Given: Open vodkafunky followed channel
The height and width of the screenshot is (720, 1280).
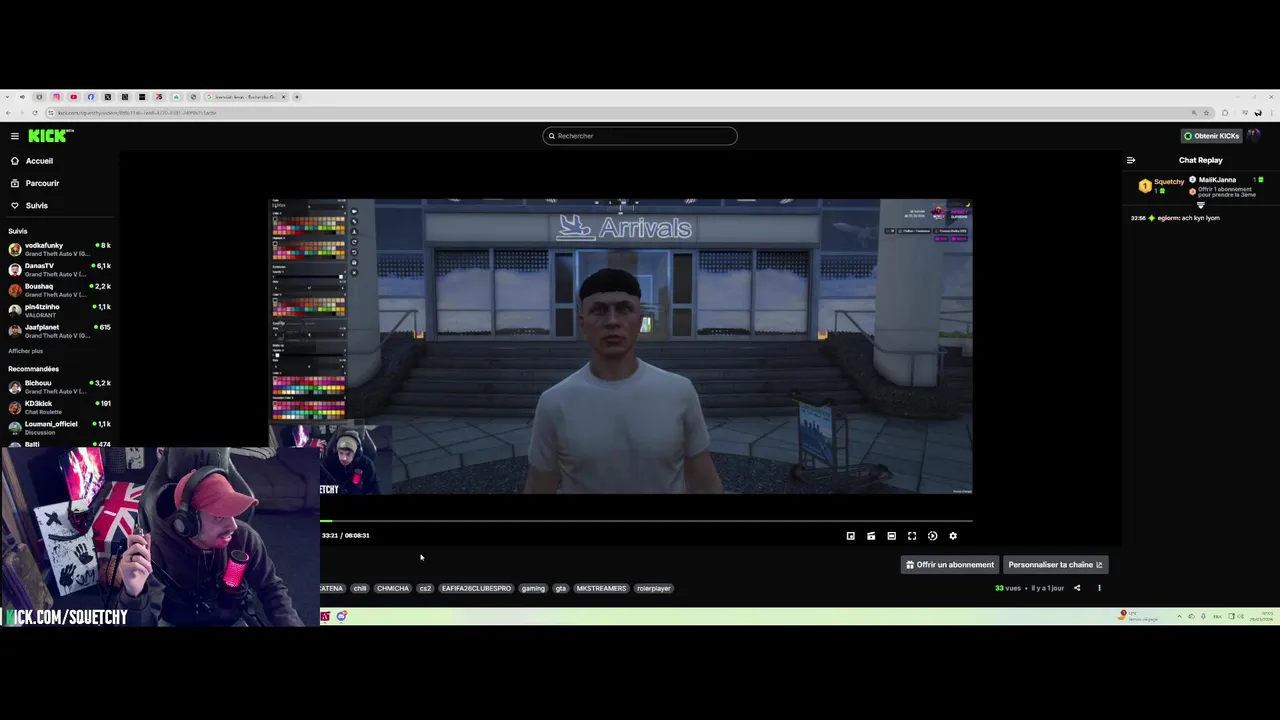Looking at the screenshot, I should pyautogui.click(x=60, y=249).
